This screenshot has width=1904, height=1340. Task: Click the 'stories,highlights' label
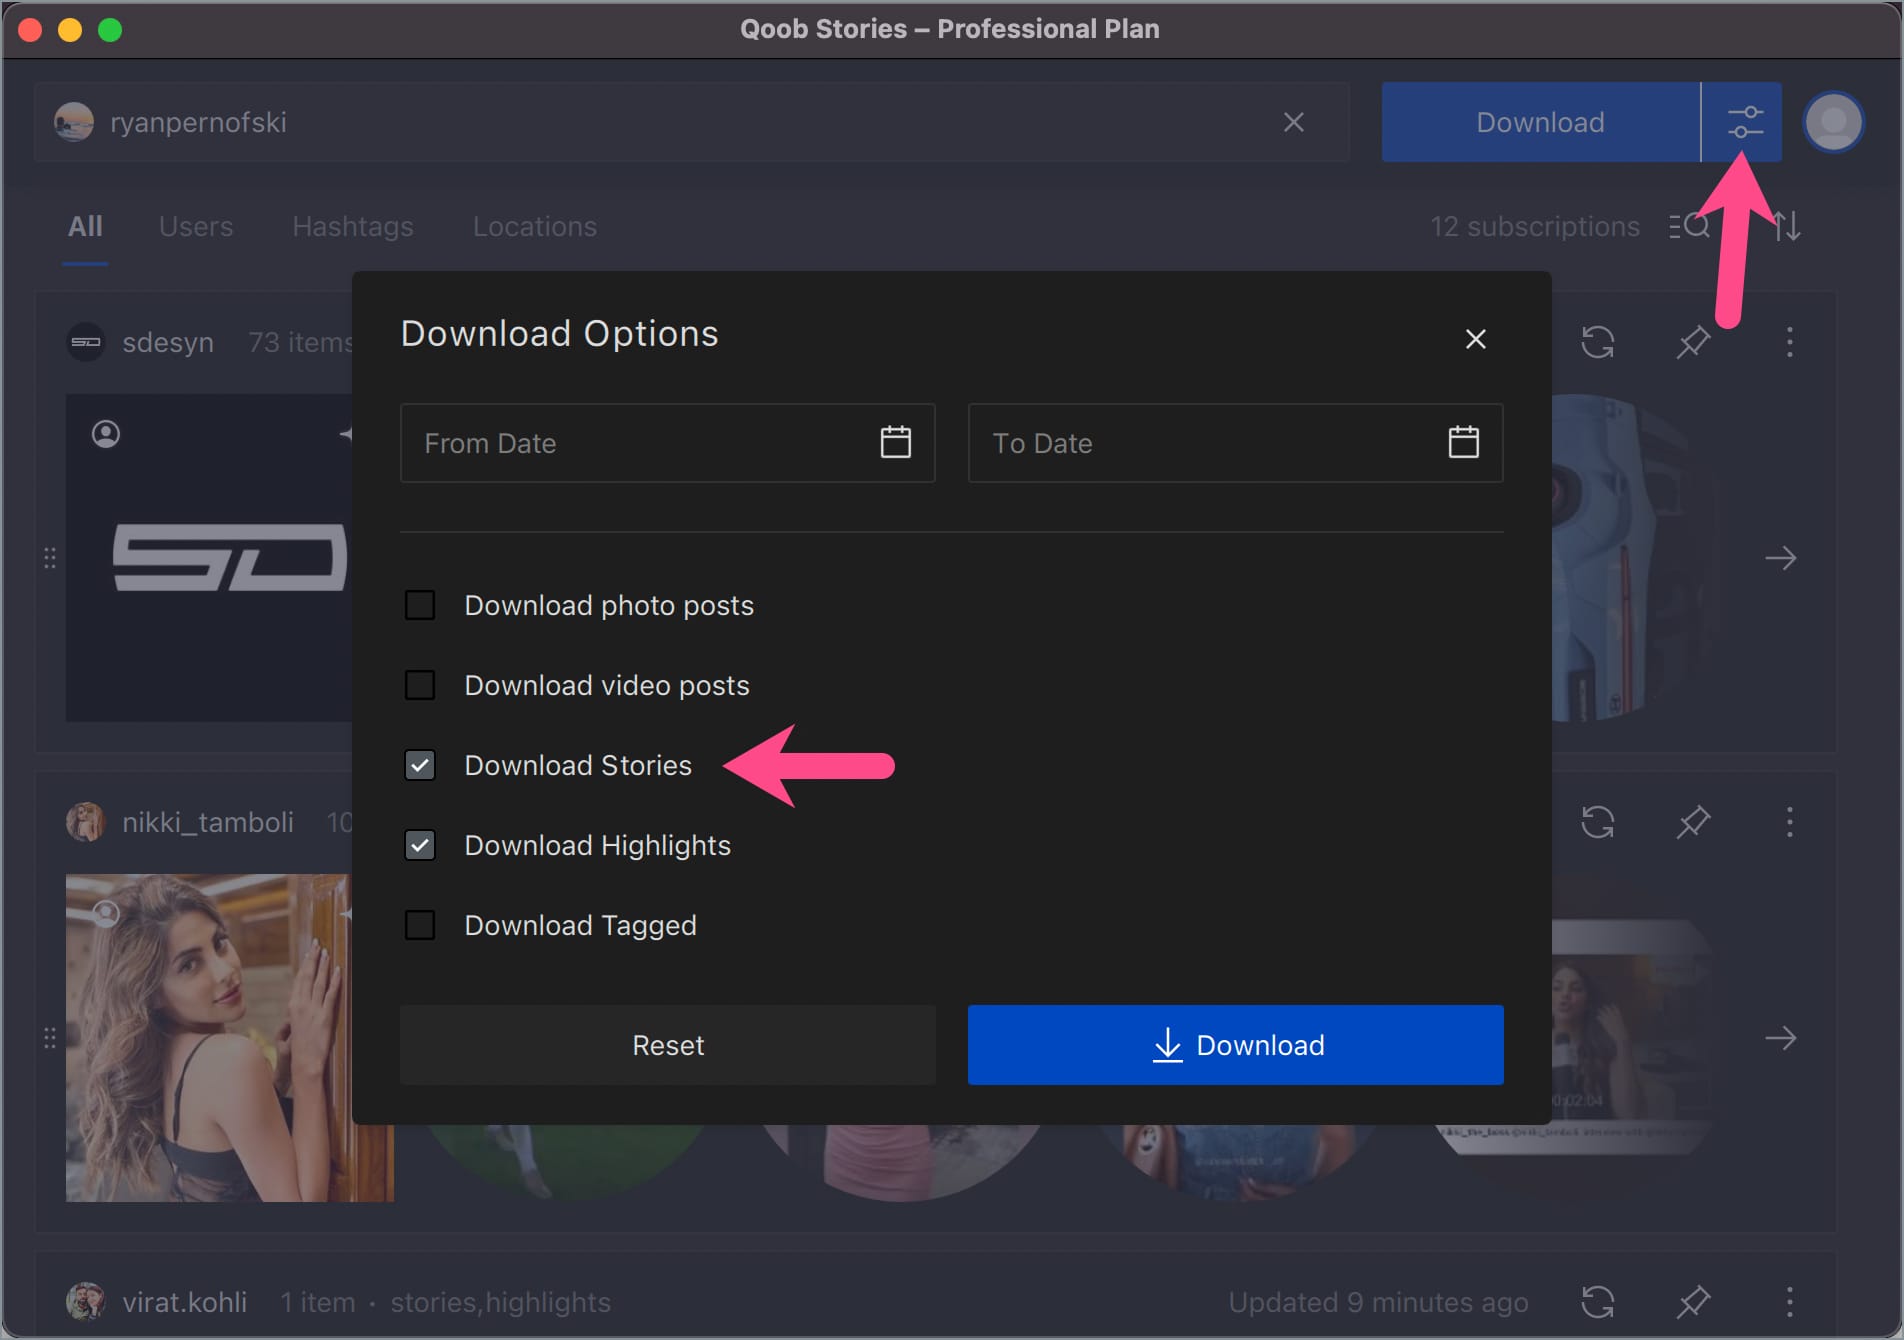tap(500, 1302)
